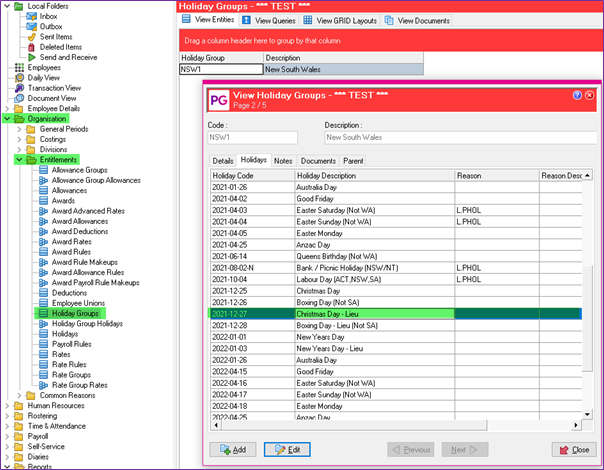The height and width of the screenshot is (470, 604).
Task: Switch to the Parent tab
Action: pos(353,160)
